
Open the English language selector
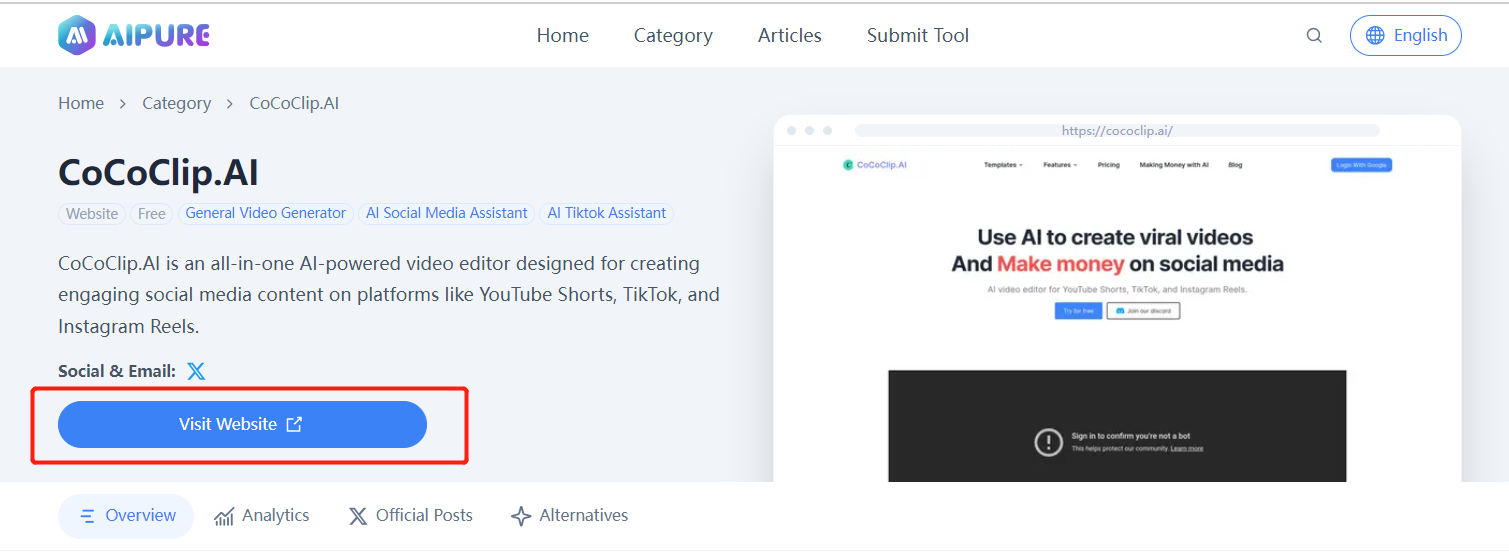pyautogui.click(x=1406, y=36)
